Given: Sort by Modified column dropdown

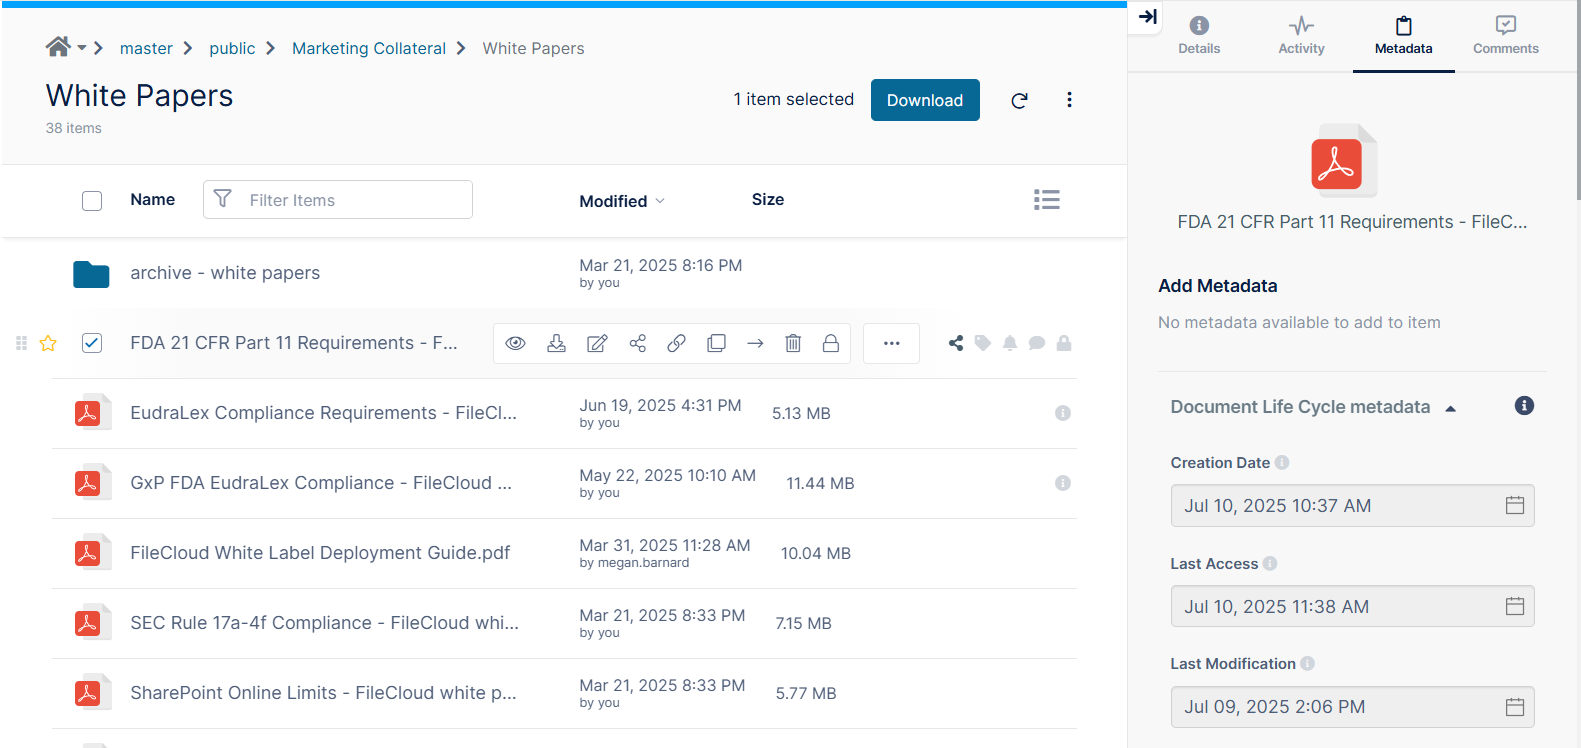Looking at the screenshot, I should point(622,201).
